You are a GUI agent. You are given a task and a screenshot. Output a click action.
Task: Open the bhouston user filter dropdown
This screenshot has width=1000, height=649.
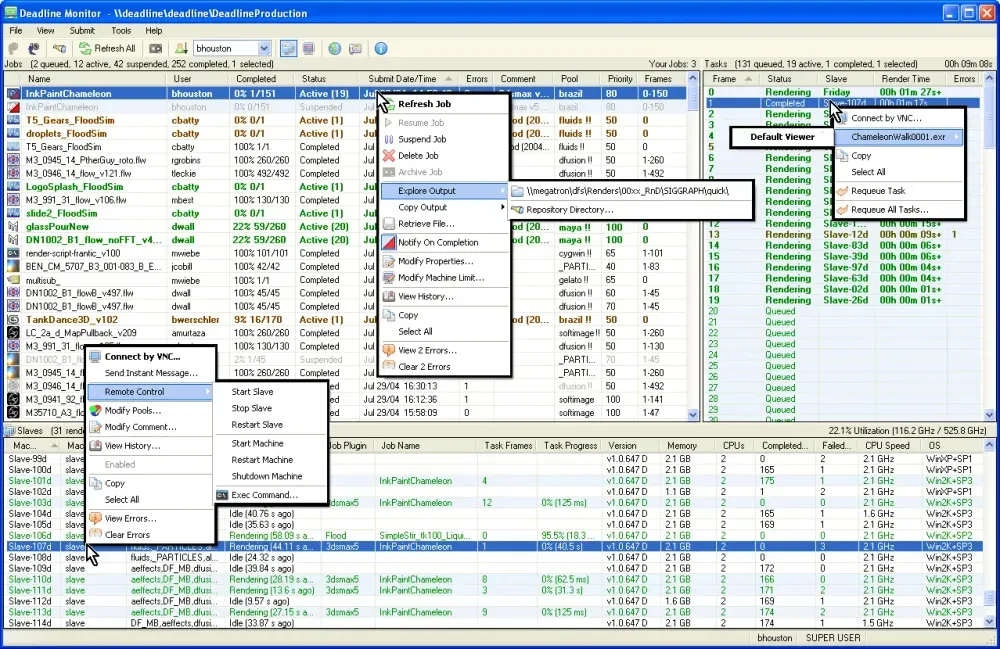[x=264, y=47]
